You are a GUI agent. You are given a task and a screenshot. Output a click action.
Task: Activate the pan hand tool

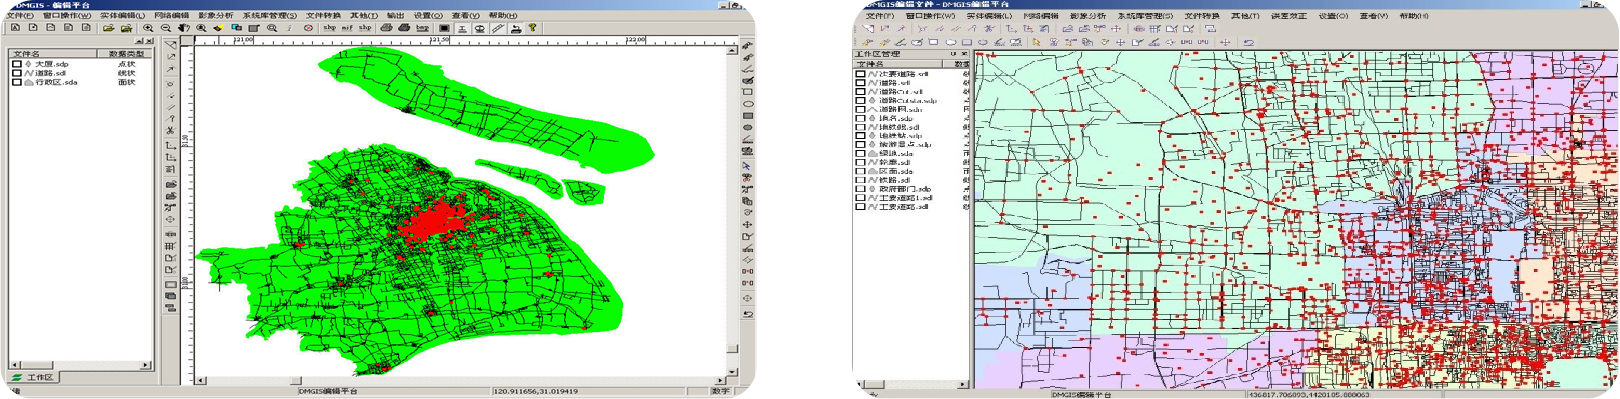tap(184, 28)
